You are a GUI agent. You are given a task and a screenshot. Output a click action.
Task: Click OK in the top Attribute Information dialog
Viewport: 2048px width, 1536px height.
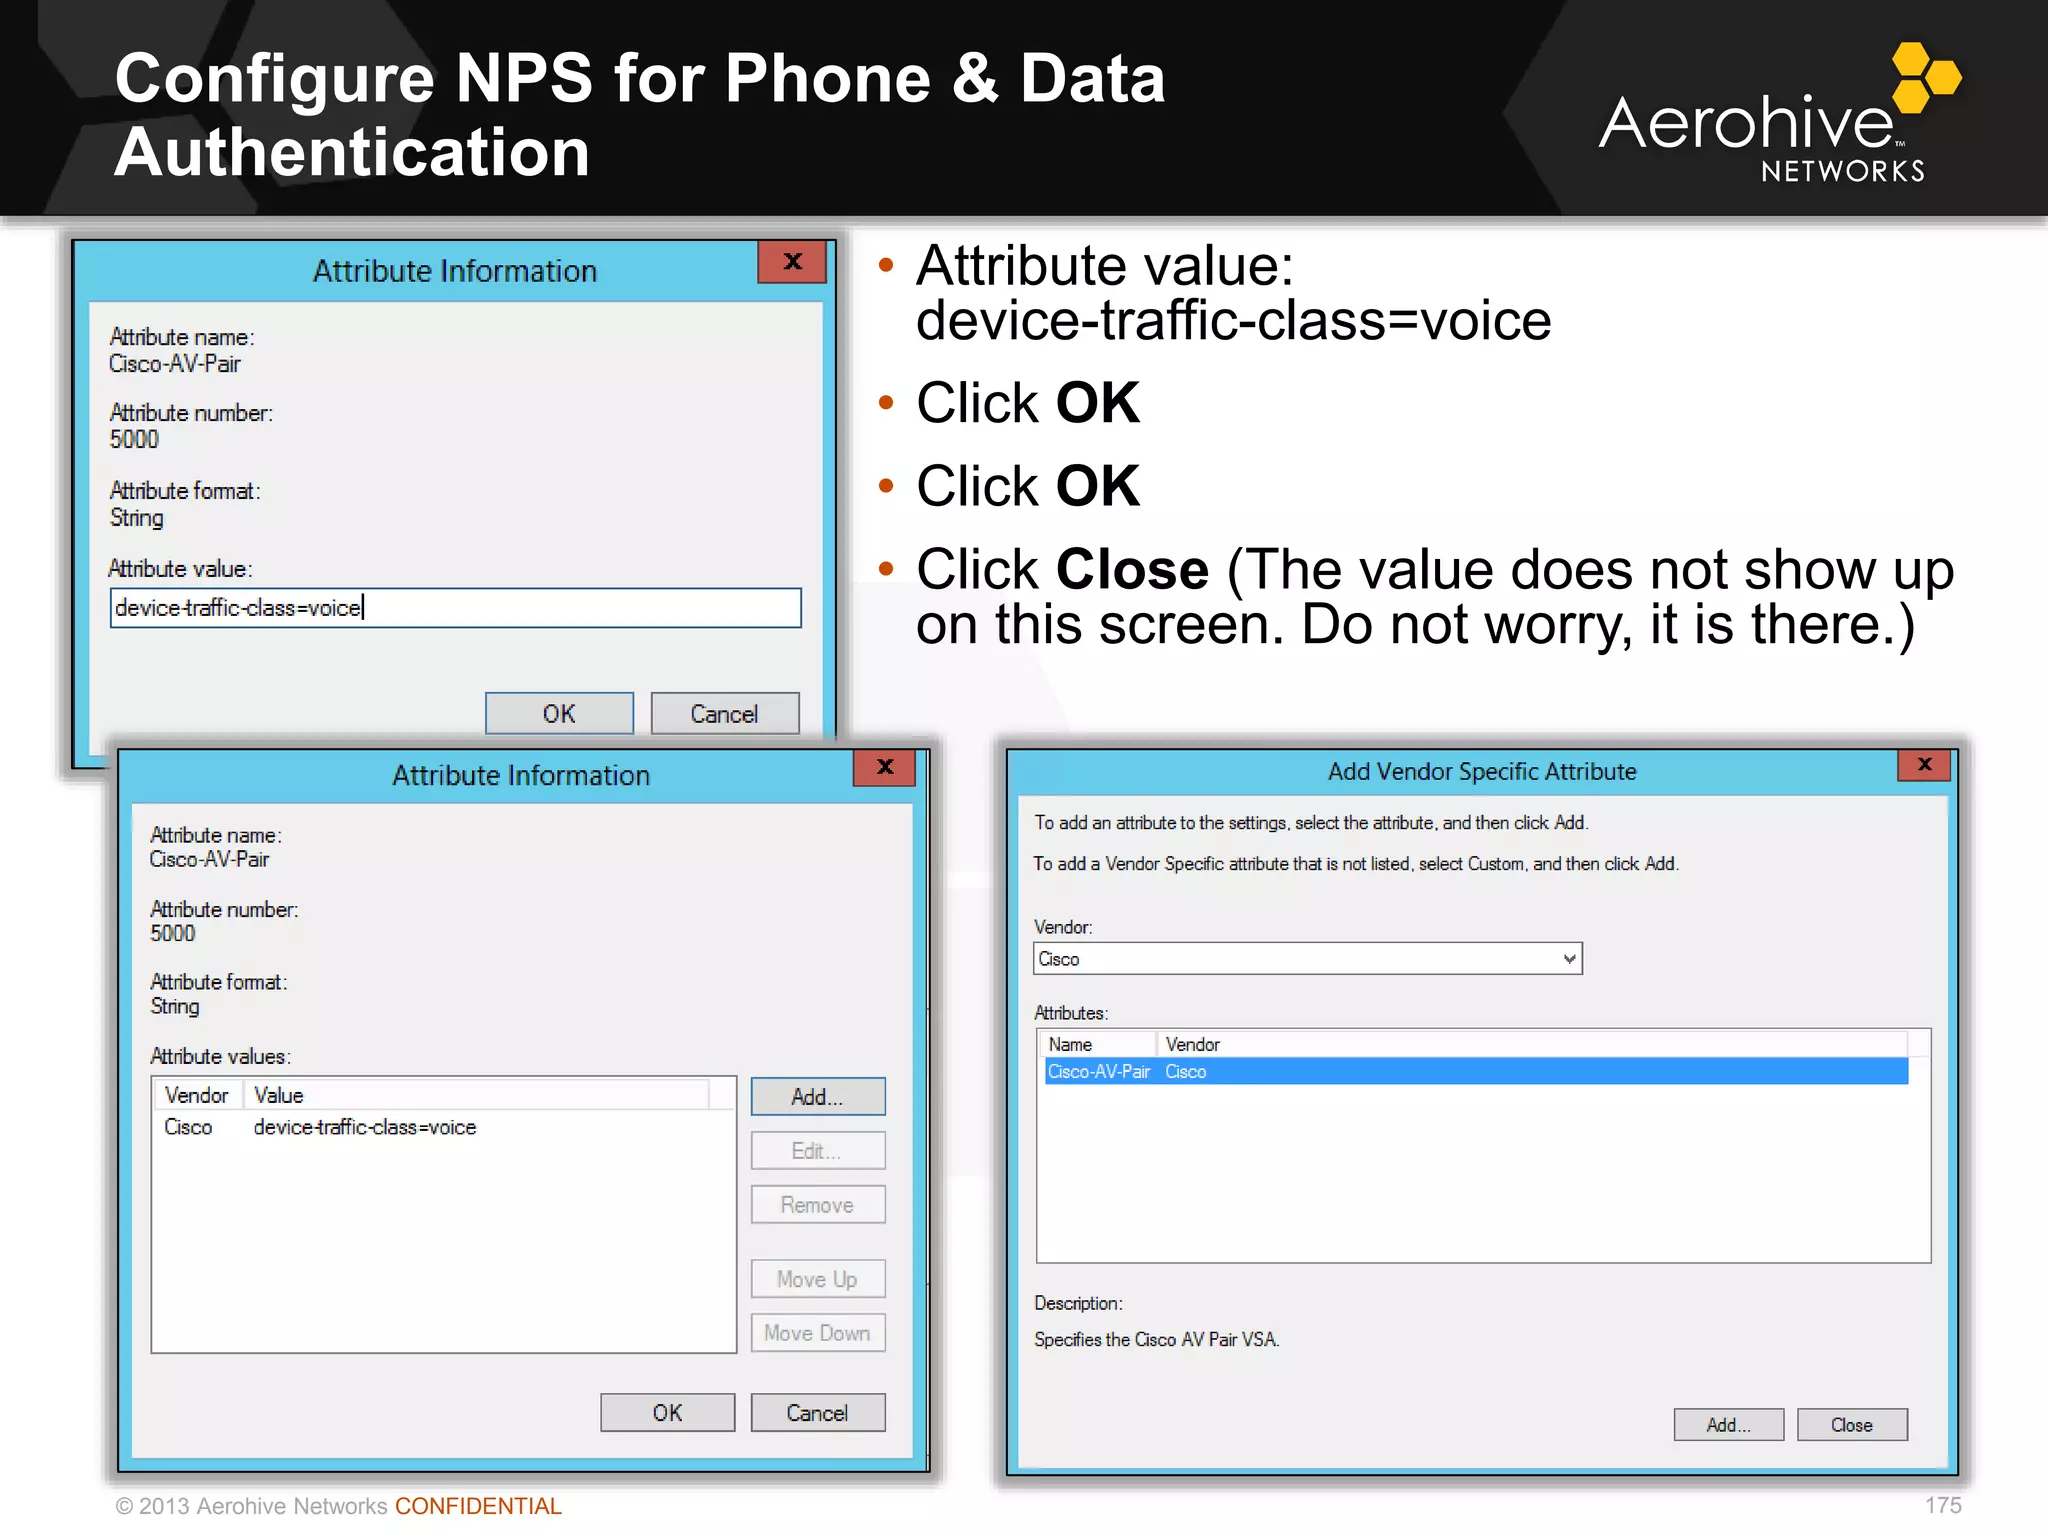tap(559, 713)
